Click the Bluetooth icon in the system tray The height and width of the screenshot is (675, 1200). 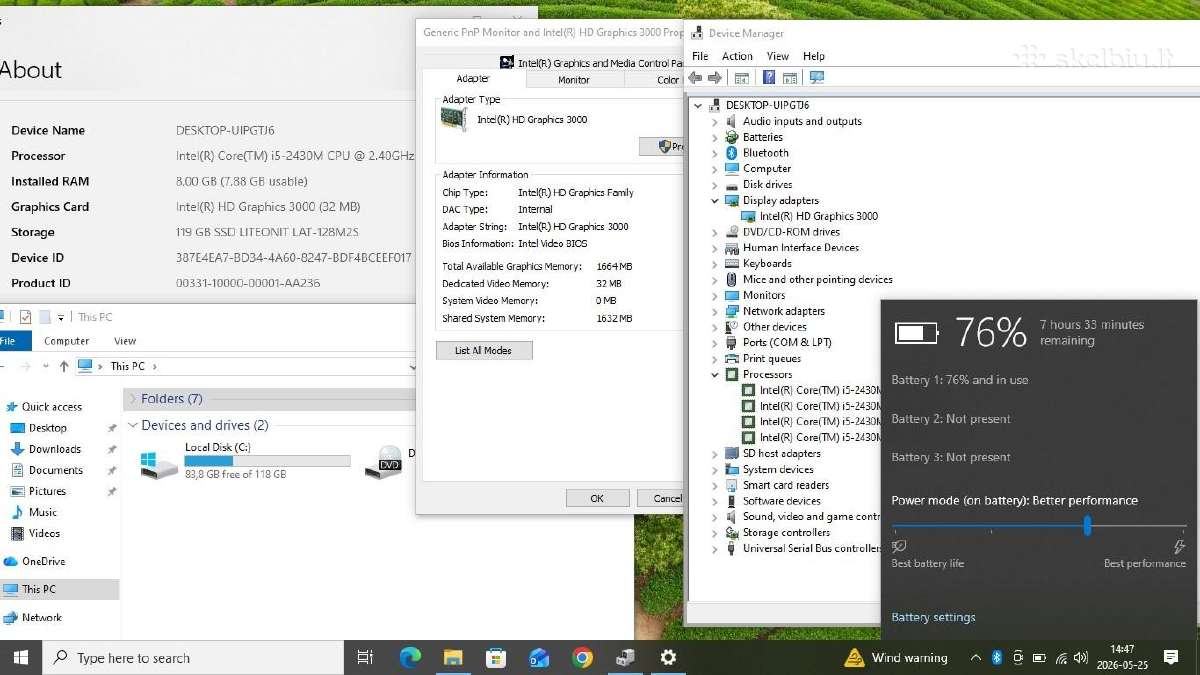pyautogui.click(x=997, y=657)
